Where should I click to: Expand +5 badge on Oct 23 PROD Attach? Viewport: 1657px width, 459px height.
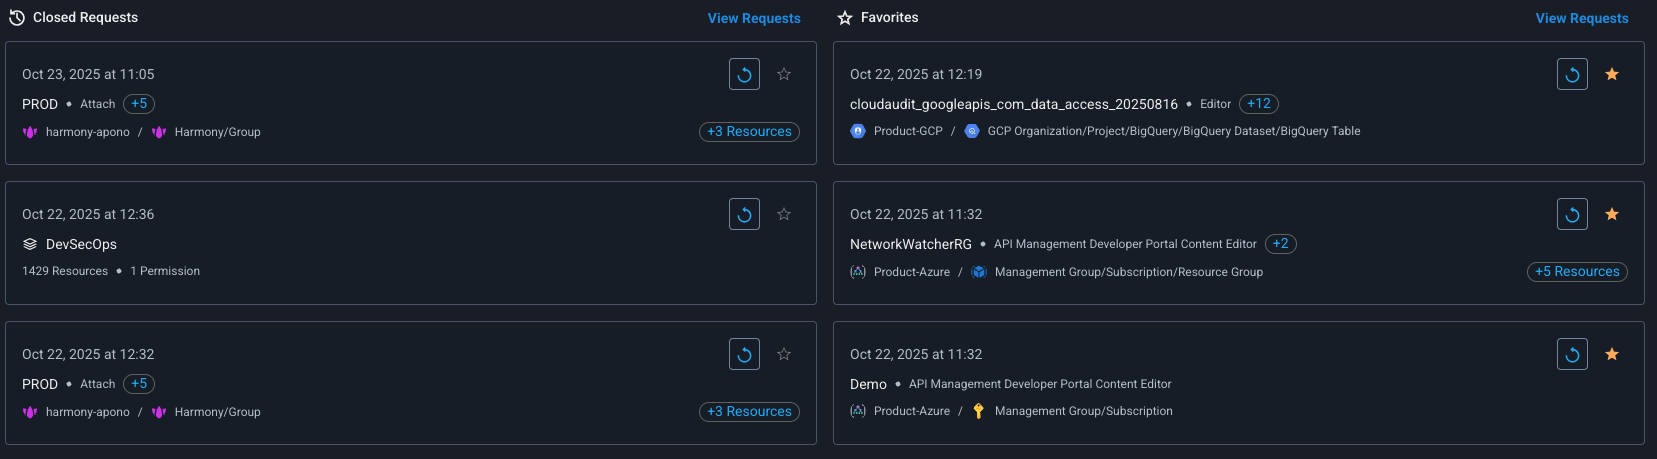pyautogui.click(x=139, y=104)
